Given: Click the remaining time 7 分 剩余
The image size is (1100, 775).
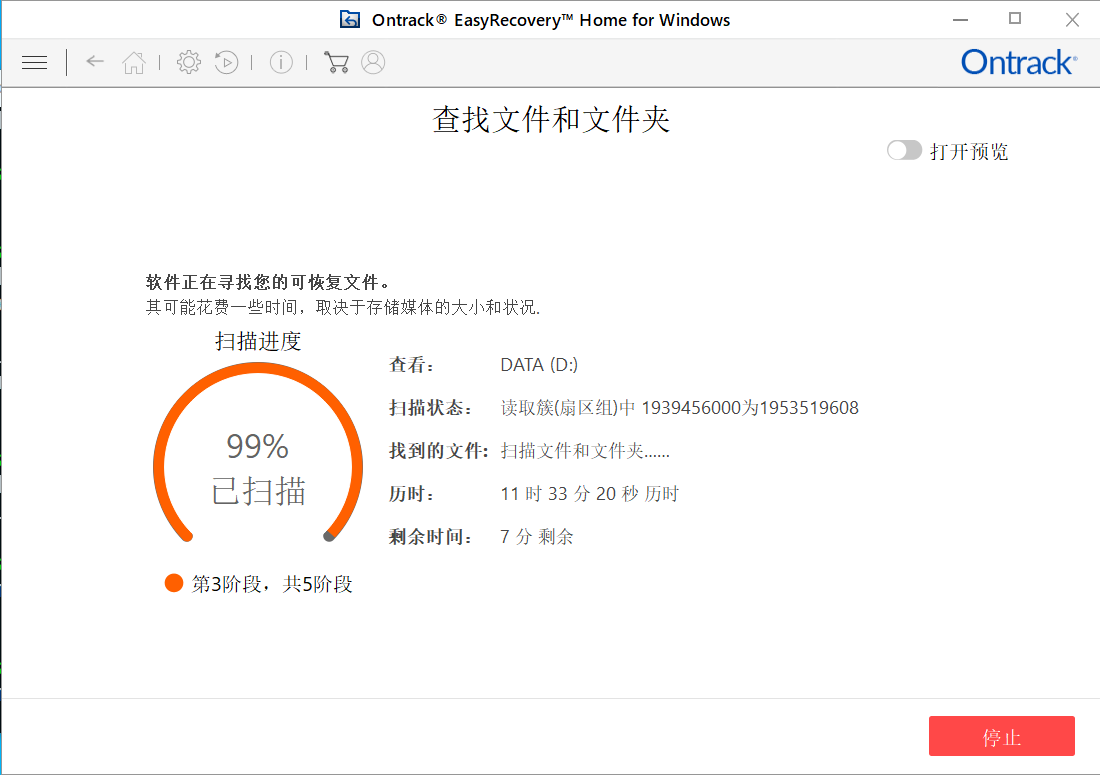Looking at the screenshot, I should pyautogui.click(x=537, y=537).
